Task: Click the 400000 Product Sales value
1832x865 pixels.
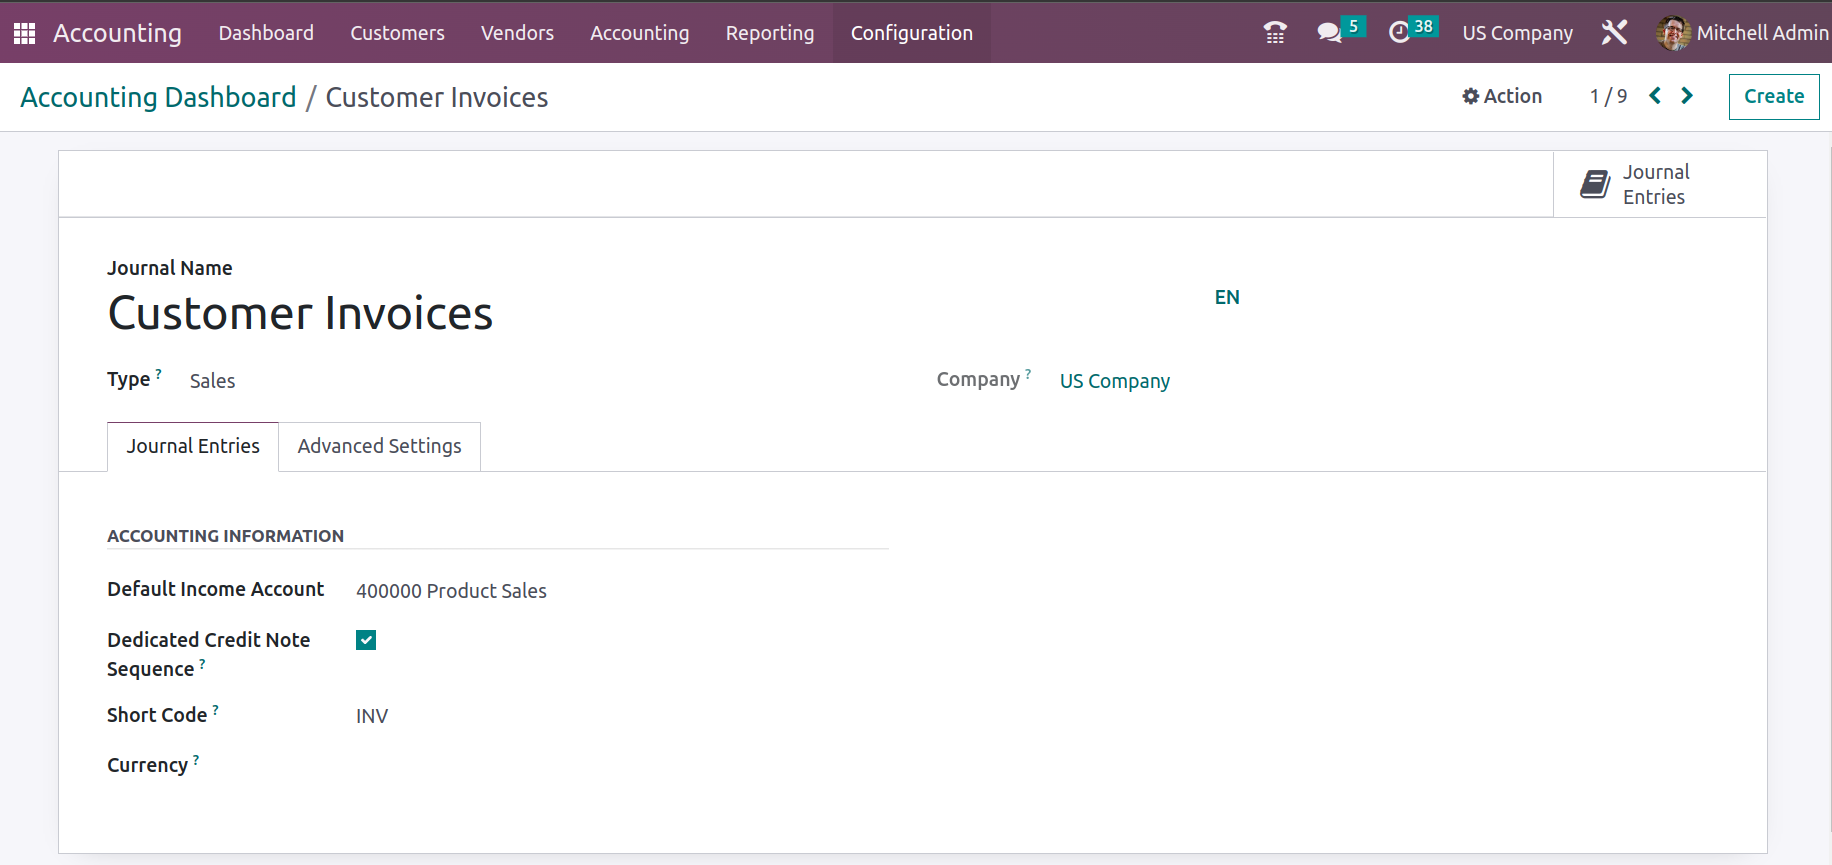Action: pyautogui.click(x=451, y=591)
